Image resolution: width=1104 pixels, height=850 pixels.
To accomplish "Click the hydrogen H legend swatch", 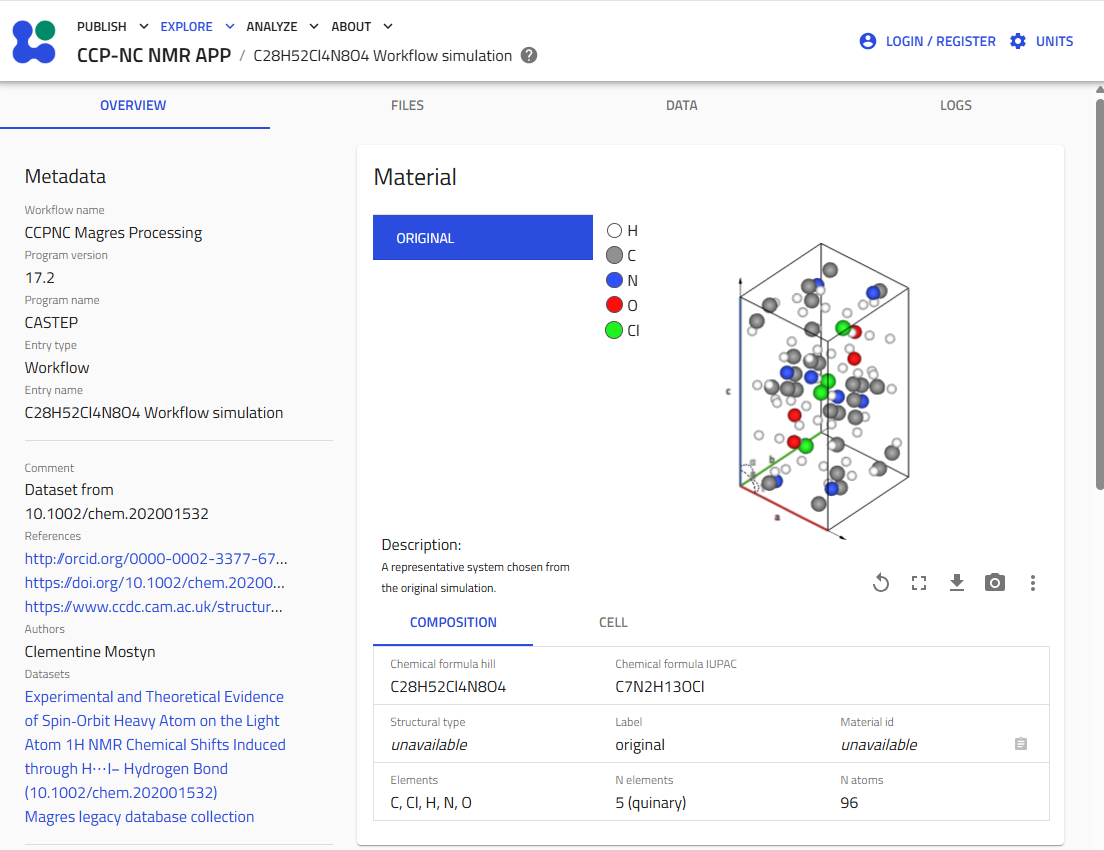I will point(615,231).
